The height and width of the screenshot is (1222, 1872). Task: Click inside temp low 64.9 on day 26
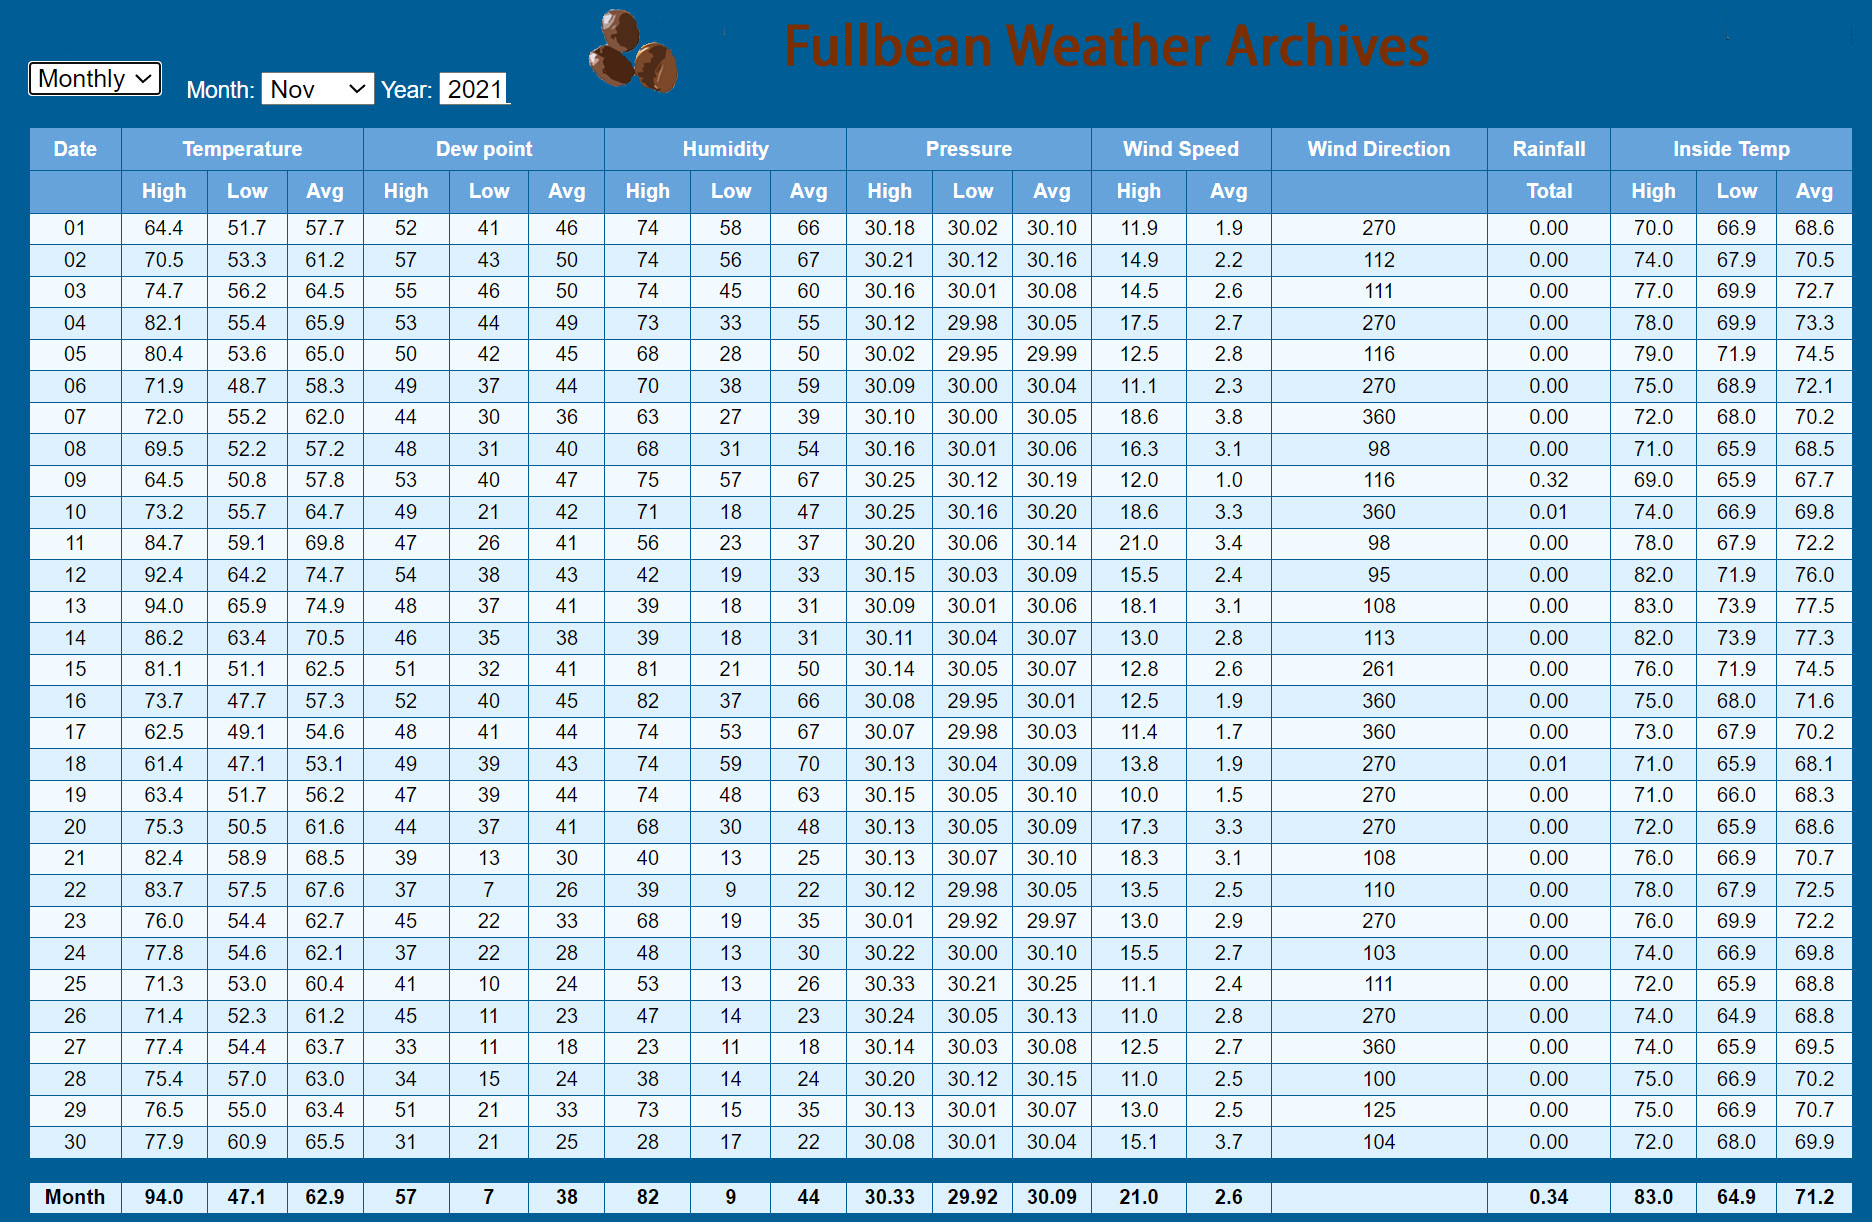click(1736, 1016)
